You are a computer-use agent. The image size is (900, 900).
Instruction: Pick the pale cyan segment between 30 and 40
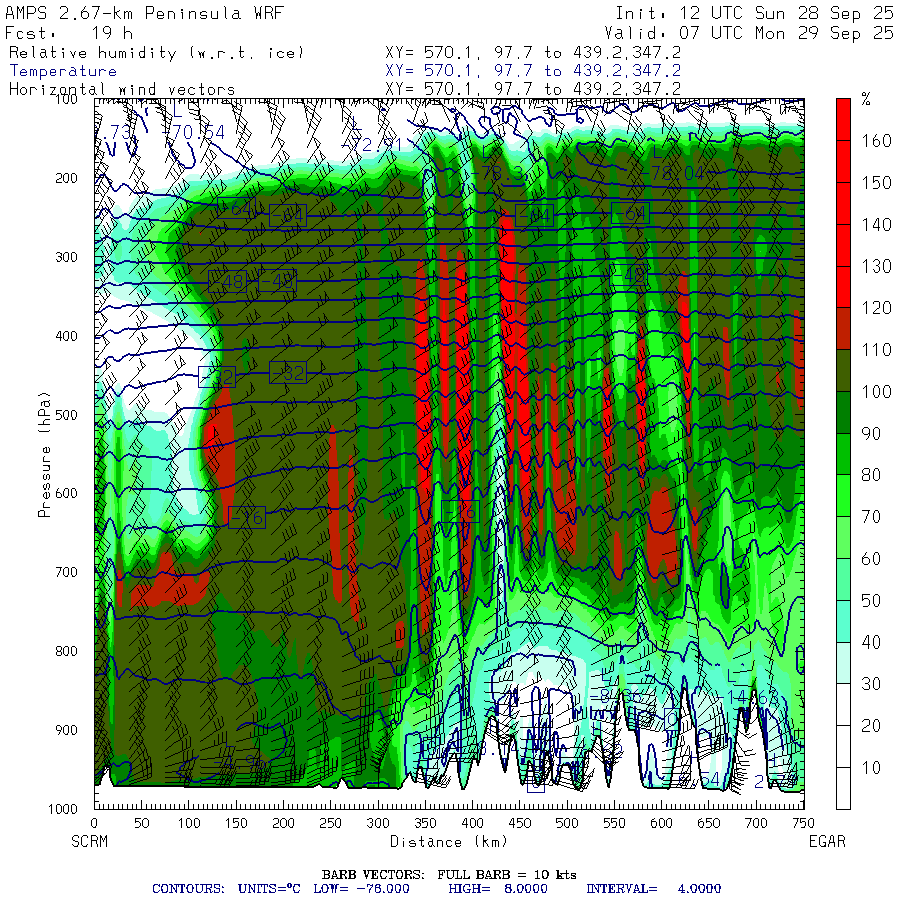843,663
